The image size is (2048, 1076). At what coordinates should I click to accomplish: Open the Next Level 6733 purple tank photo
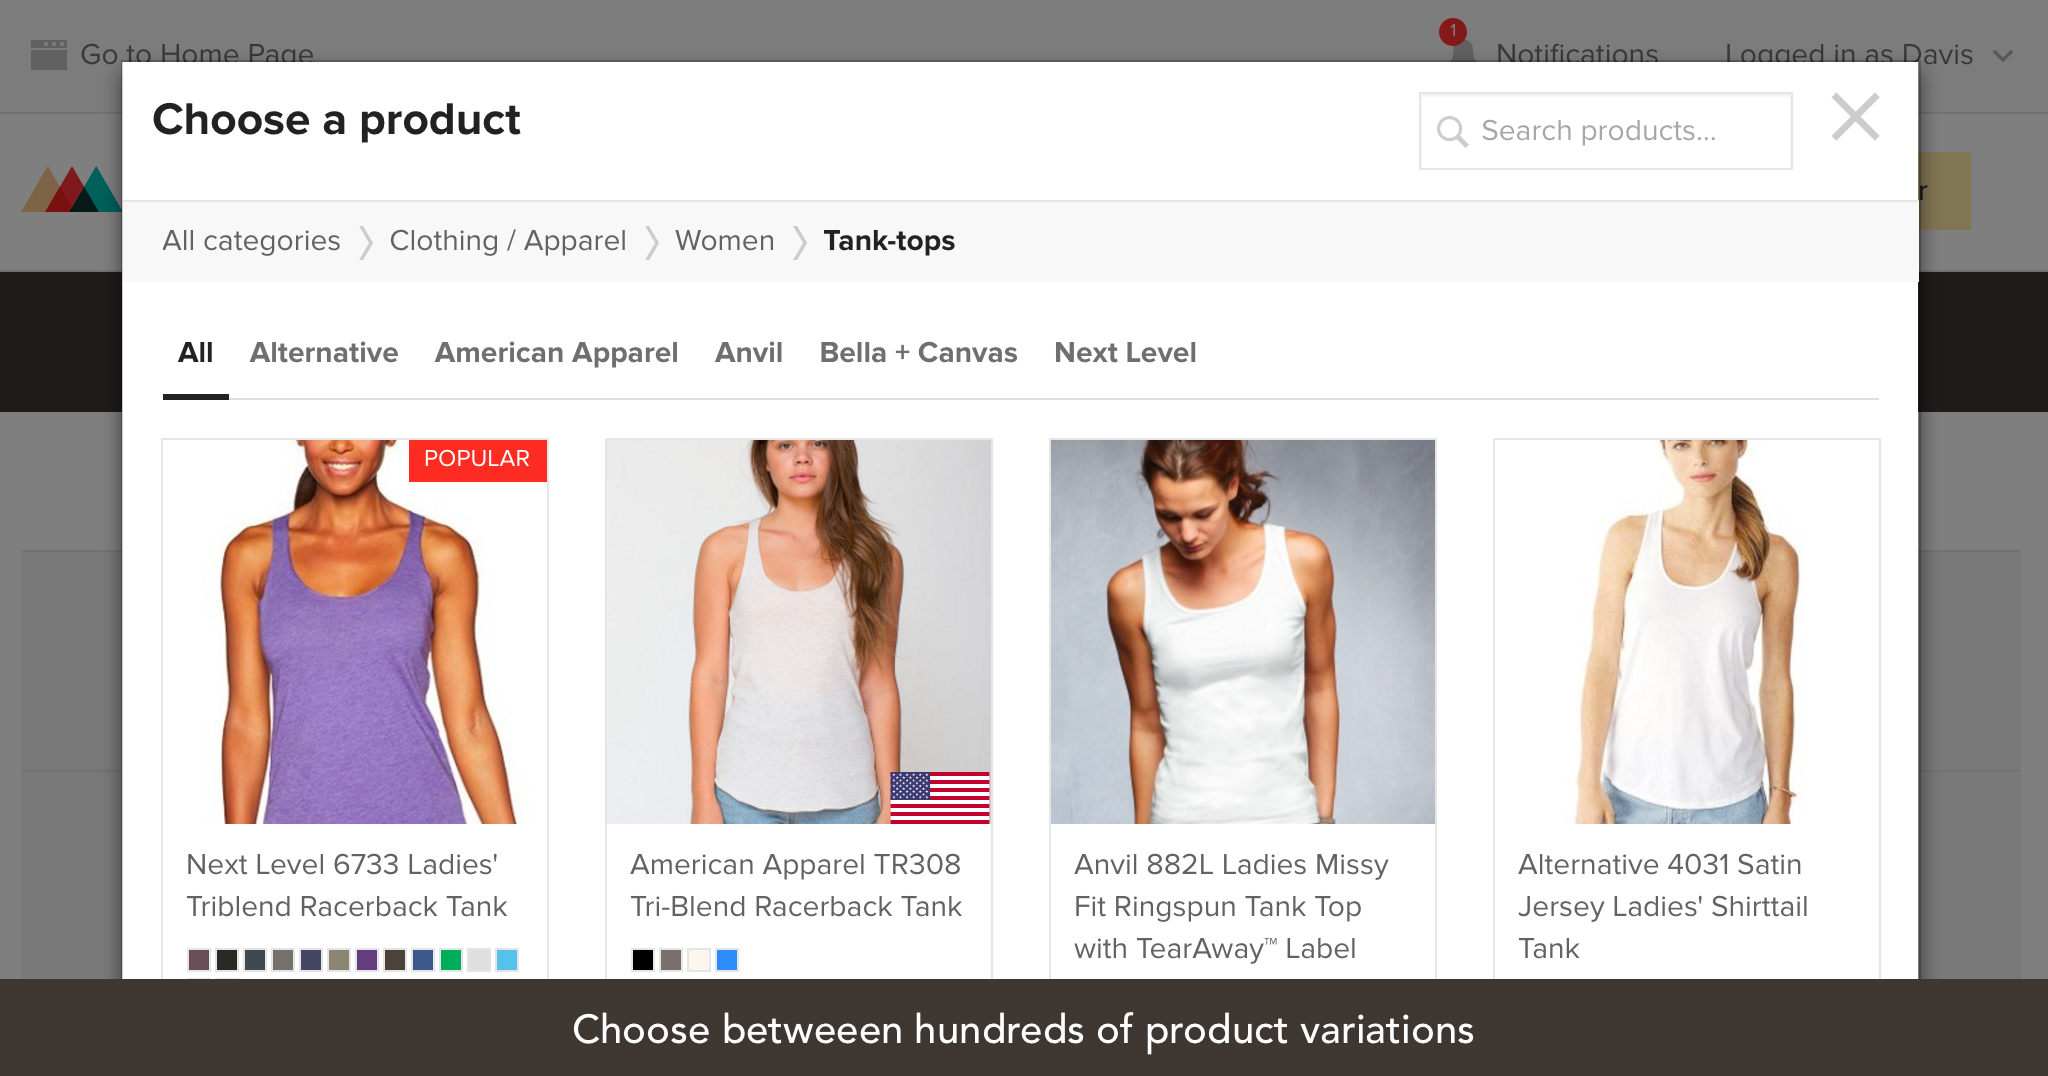(355, 632)
